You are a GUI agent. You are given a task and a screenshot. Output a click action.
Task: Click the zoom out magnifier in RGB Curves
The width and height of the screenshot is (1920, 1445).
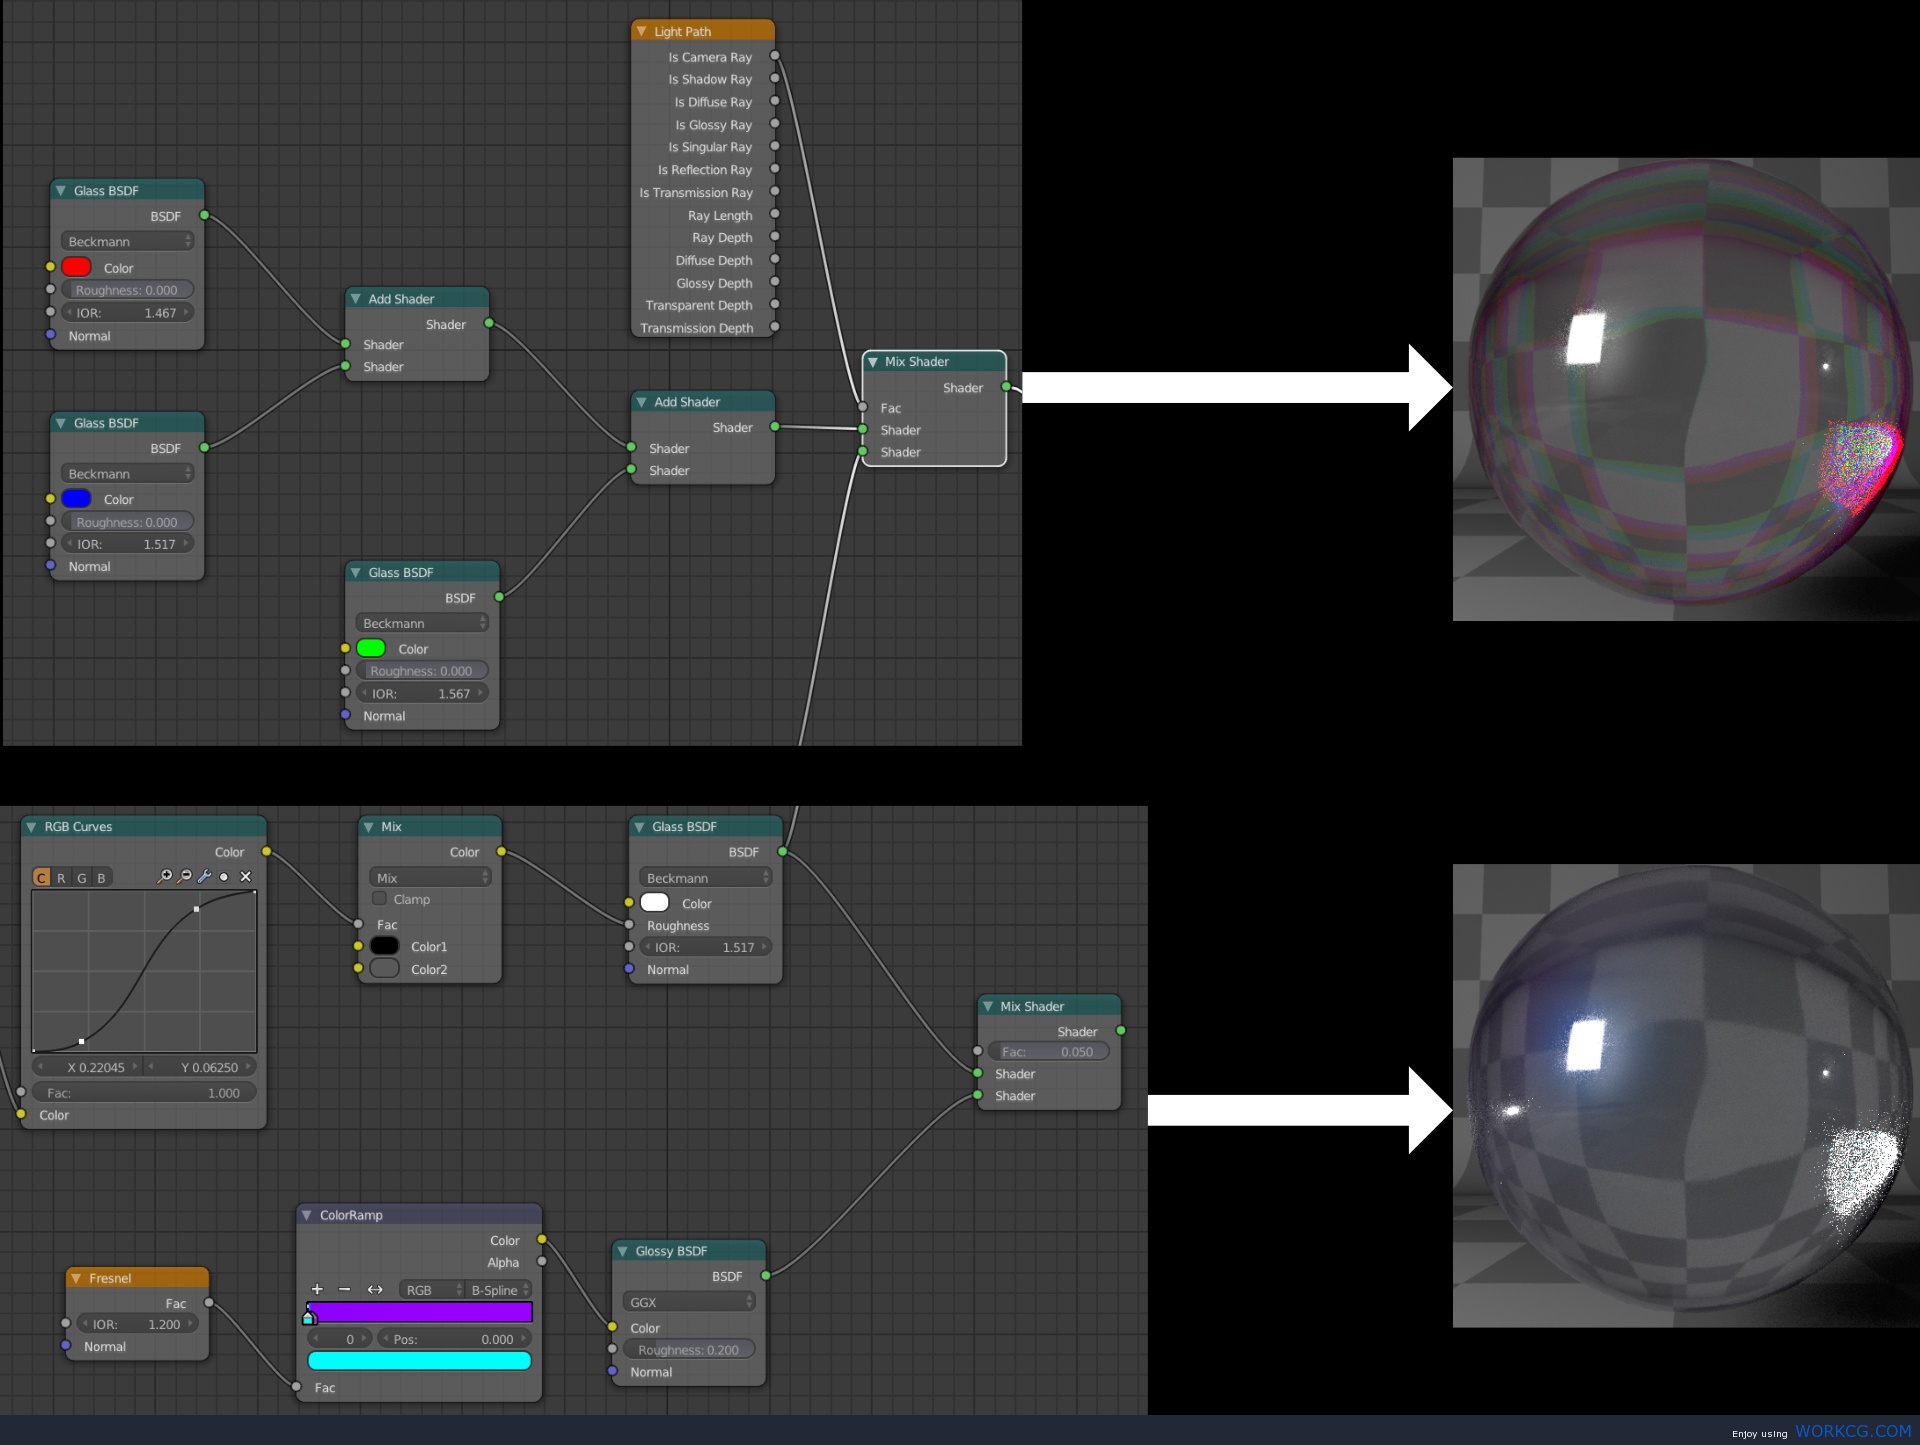pos(185,877)
